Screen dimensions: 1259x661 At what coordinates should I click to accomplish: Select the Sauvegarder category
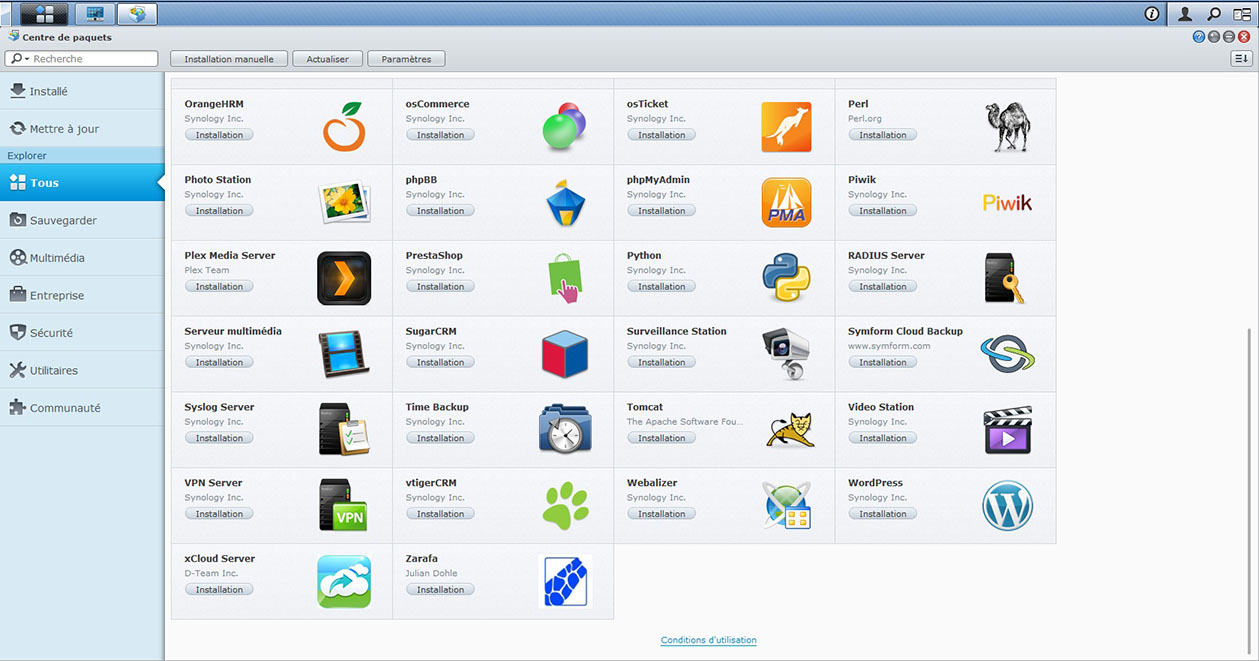tap(82, 220)
